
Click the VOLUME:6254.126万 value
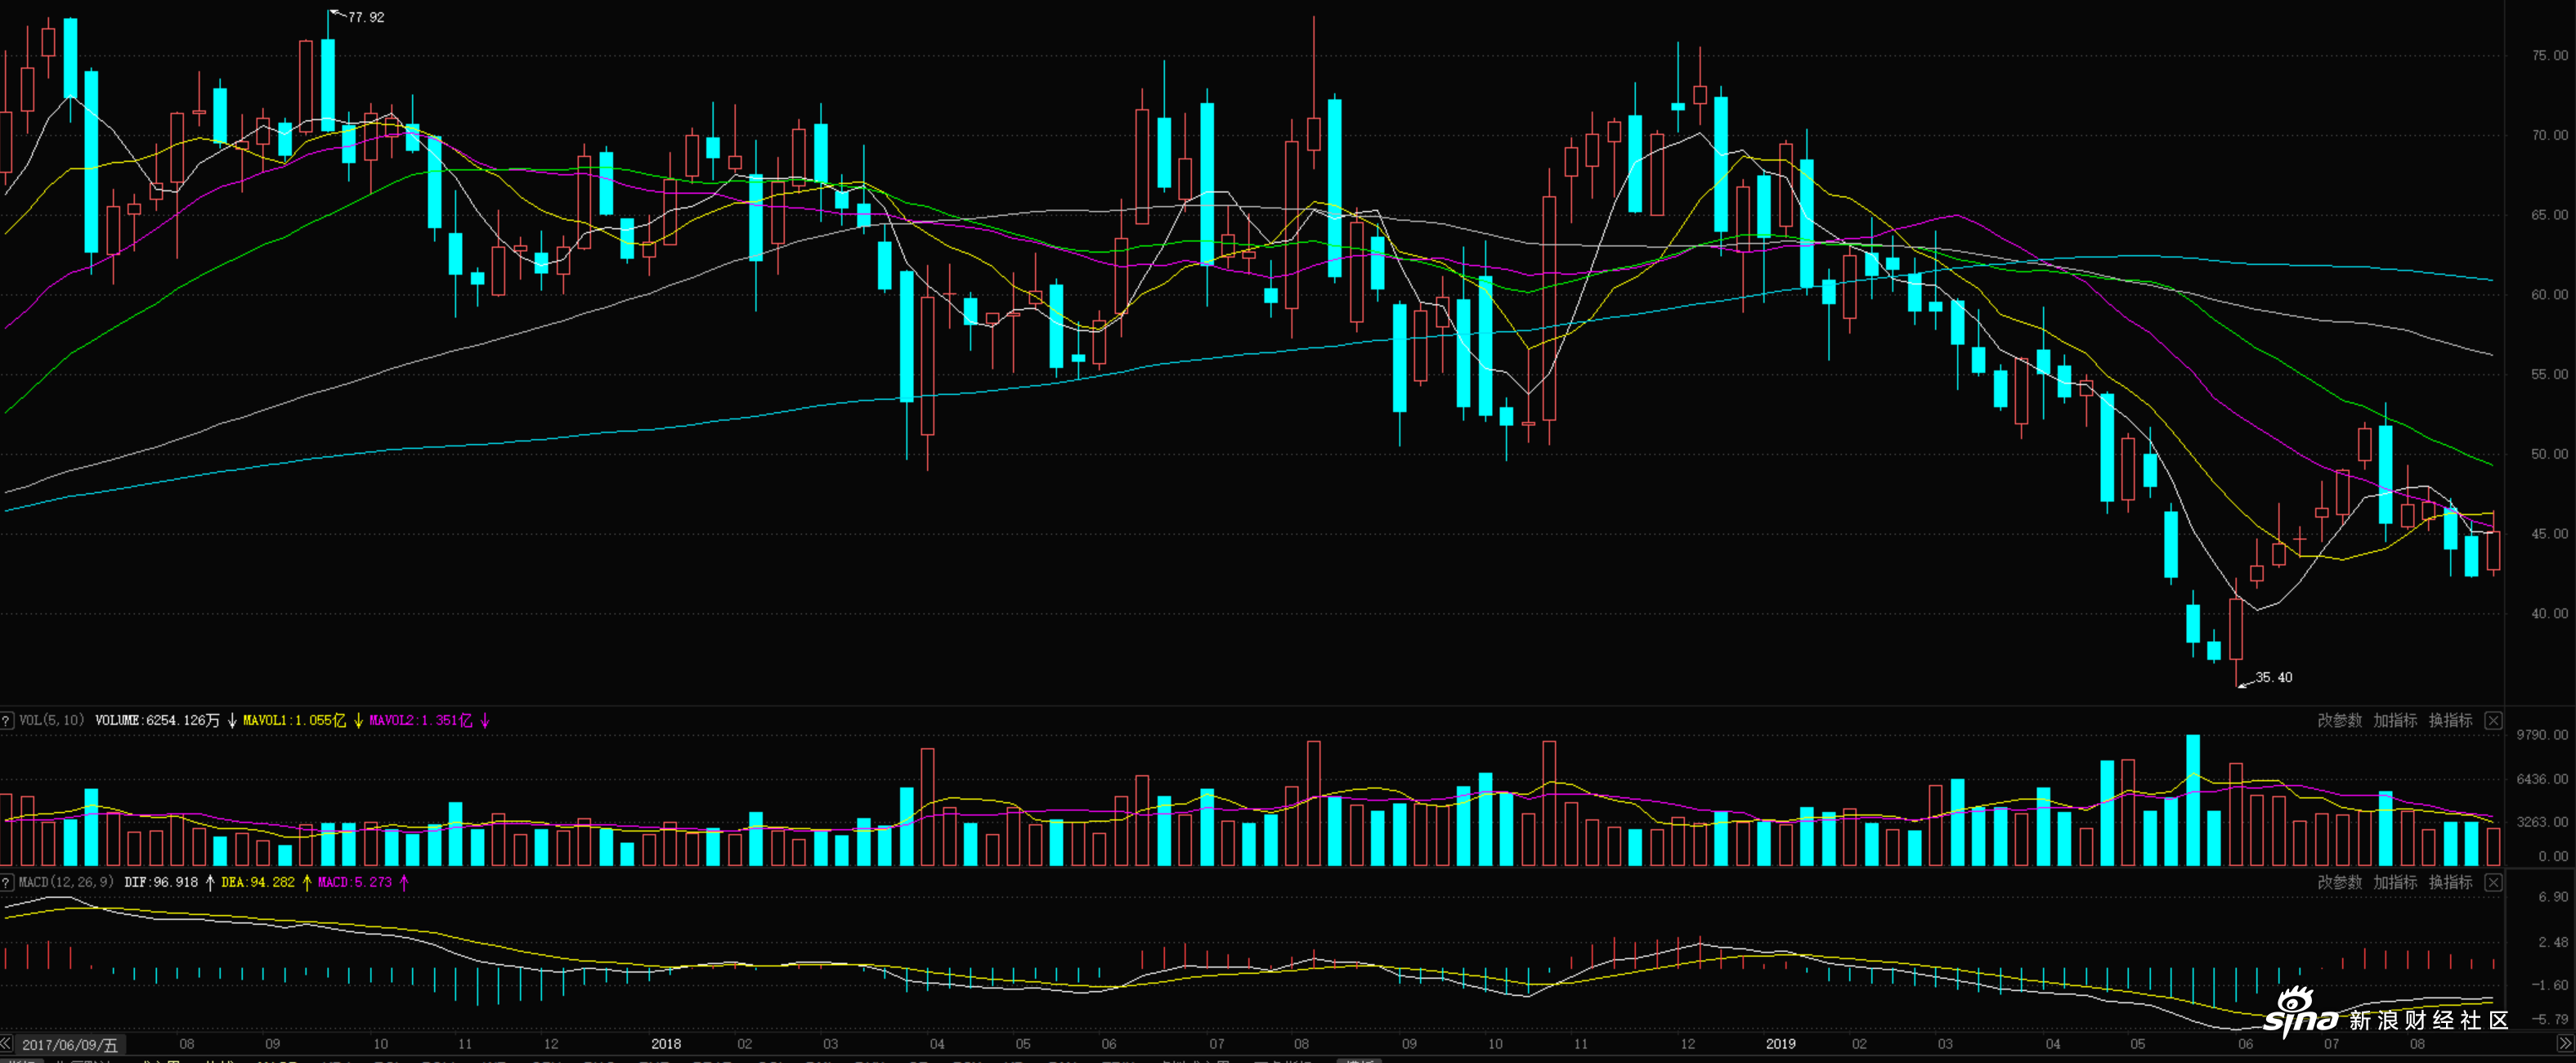[157, 720]
